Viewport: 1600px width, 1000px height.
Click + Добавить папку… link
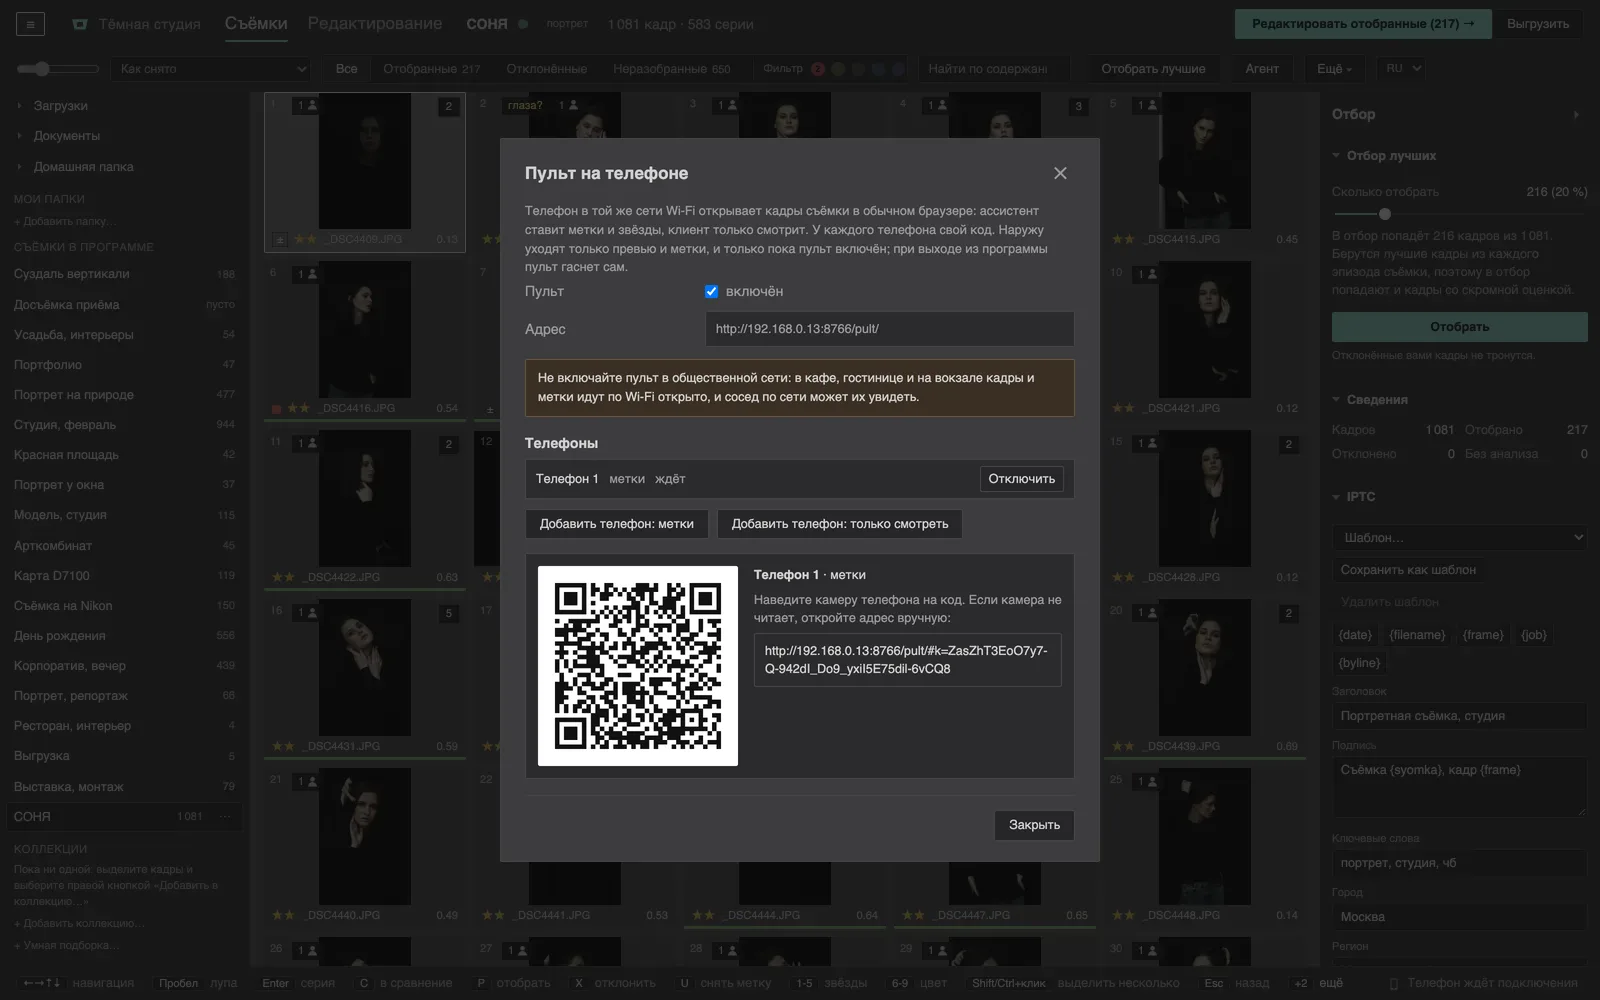64,221
